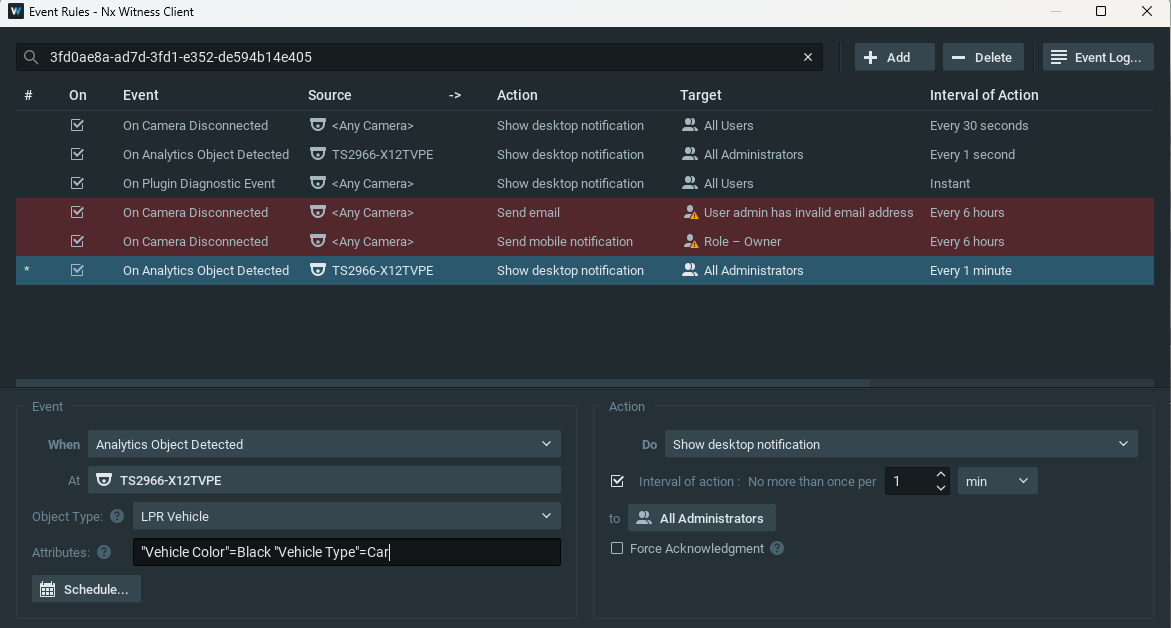Open the Do action dropdown
1171x628 pixels.
tap(901, 444)
